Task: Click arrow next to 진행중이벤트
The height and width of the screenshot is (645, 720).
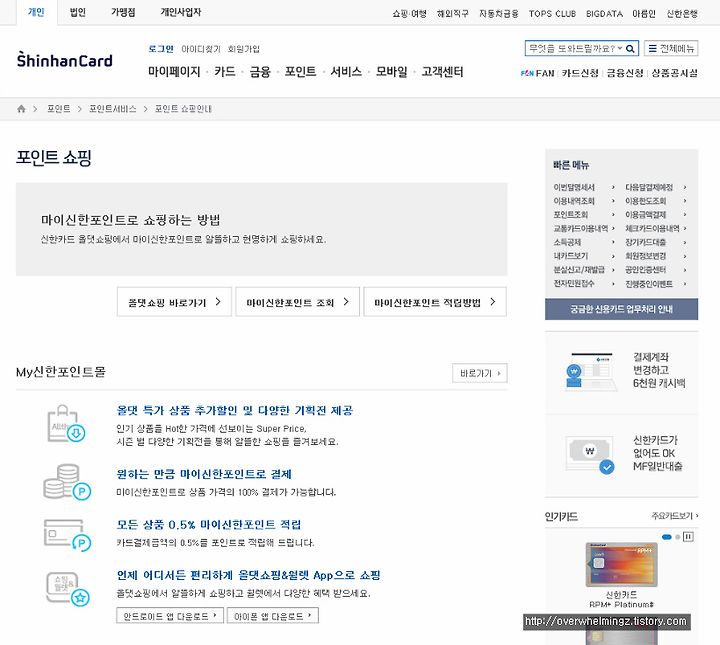Action: [685, 284]
